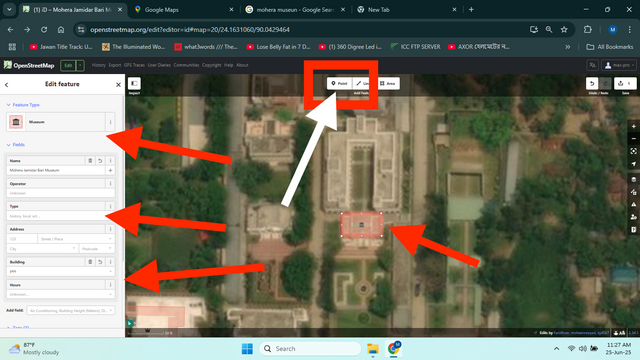Select the museum building on the map
The height and width of the screenshot is (360, 640).
[362, 224]
